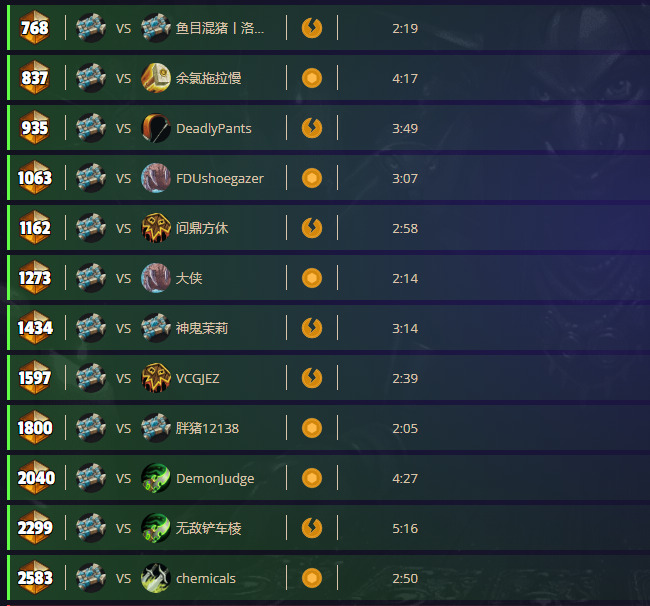Open the match against DeadlyPants
Viewport: 650px width, 606px height.
[328, 128]
